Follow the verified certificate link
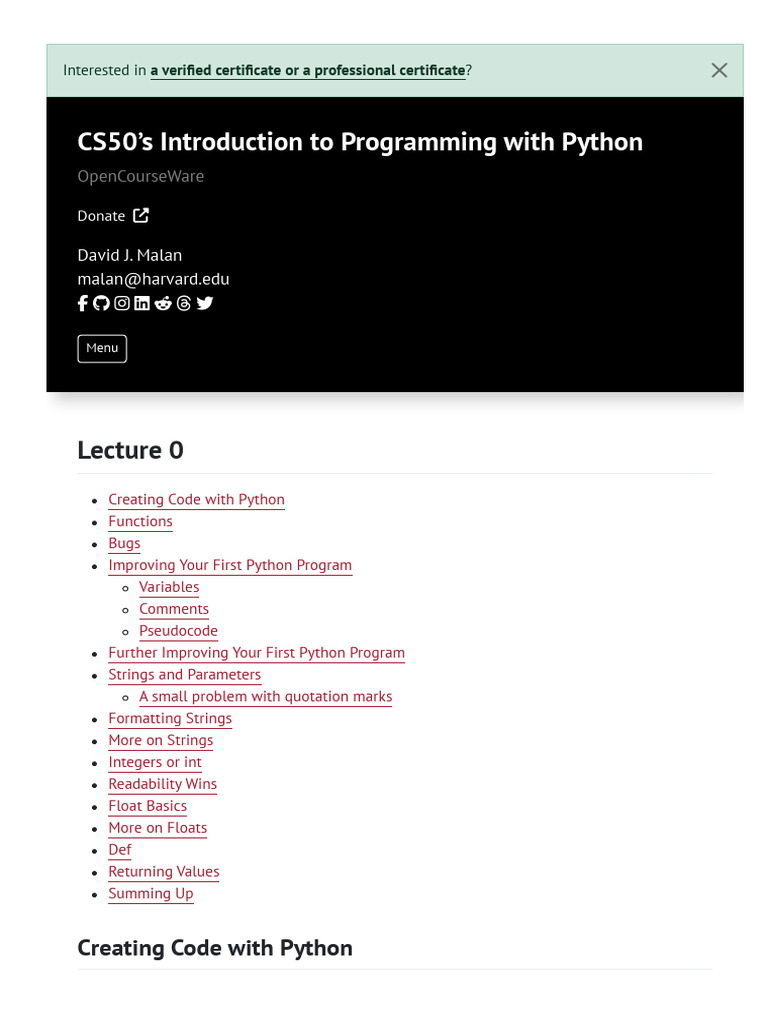This screenshot has width=768, height=1024. 308,71
